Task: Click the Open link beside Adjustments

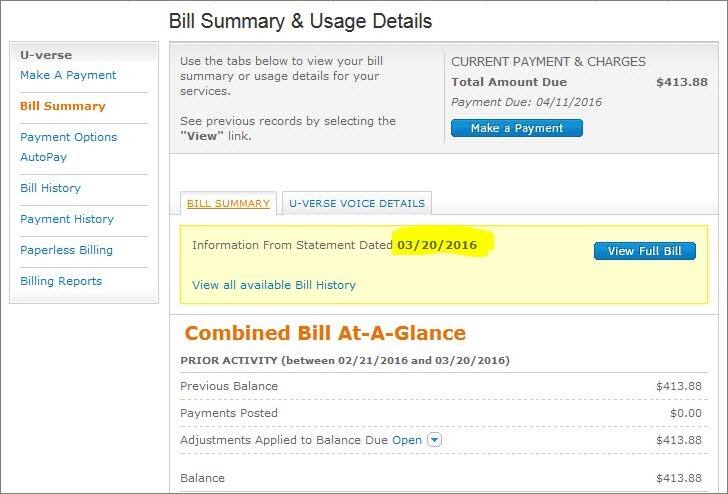Action: click(x=407, y=440)
